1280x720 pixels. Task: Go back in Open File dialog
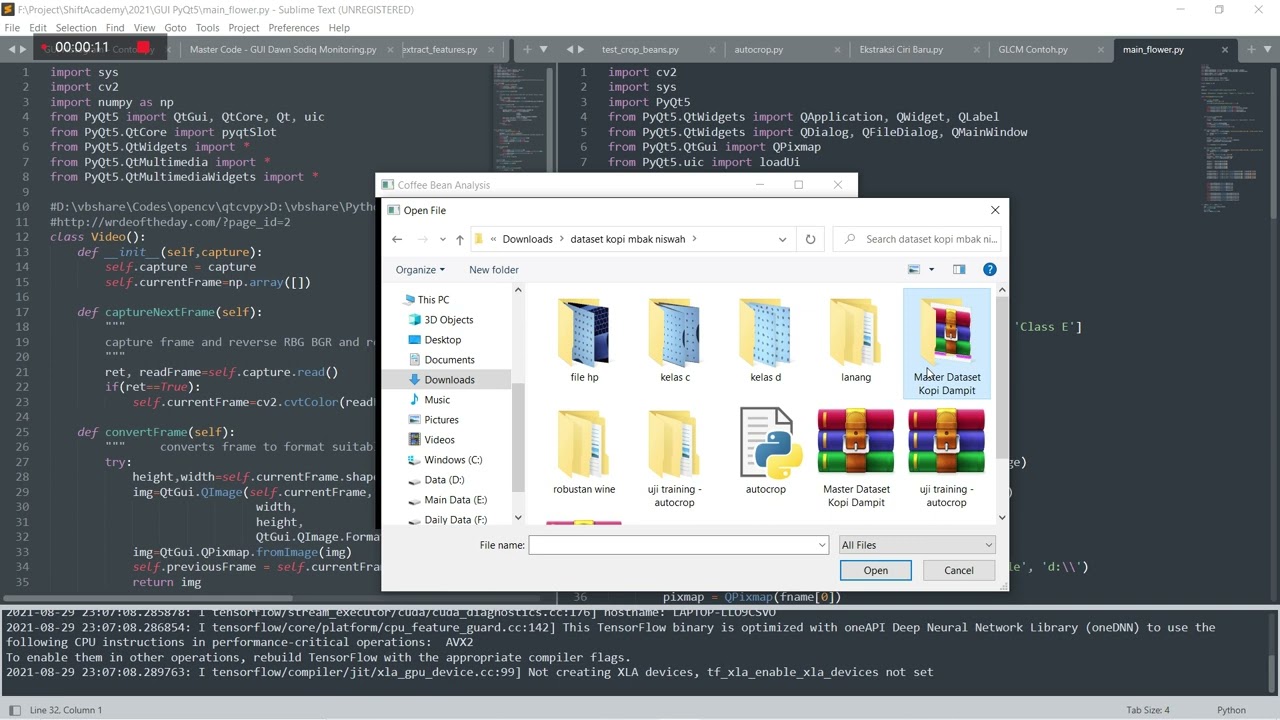coord(397,239)
